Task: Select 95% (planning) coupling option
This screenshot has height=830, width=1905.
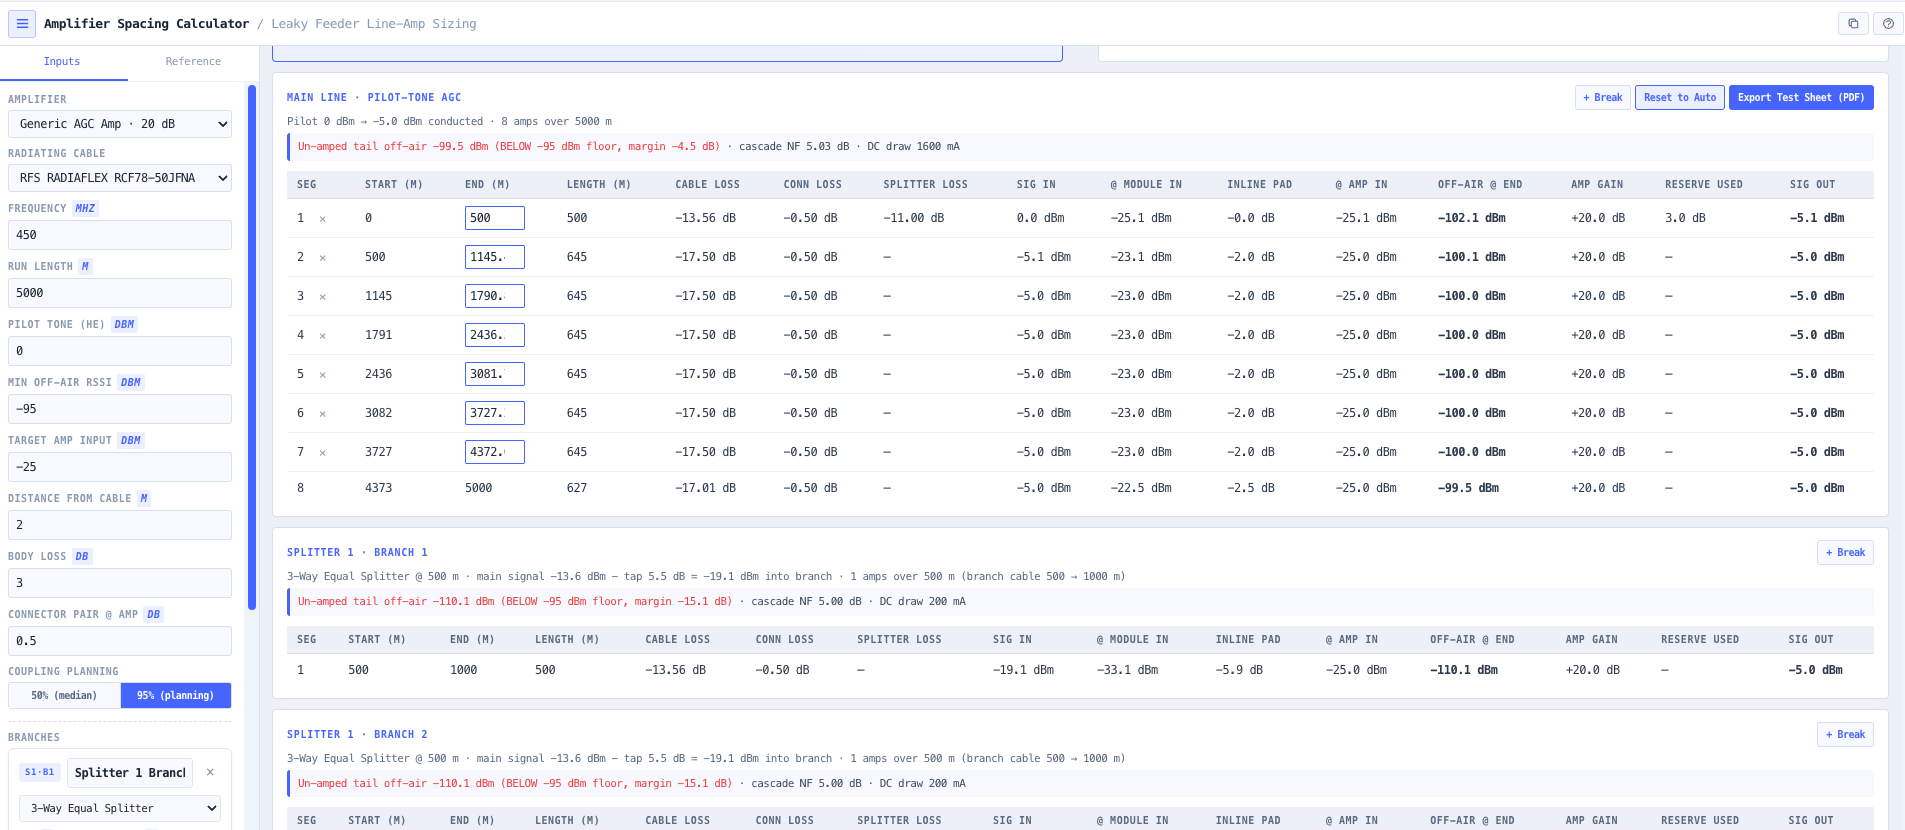Action: [176, 695]
